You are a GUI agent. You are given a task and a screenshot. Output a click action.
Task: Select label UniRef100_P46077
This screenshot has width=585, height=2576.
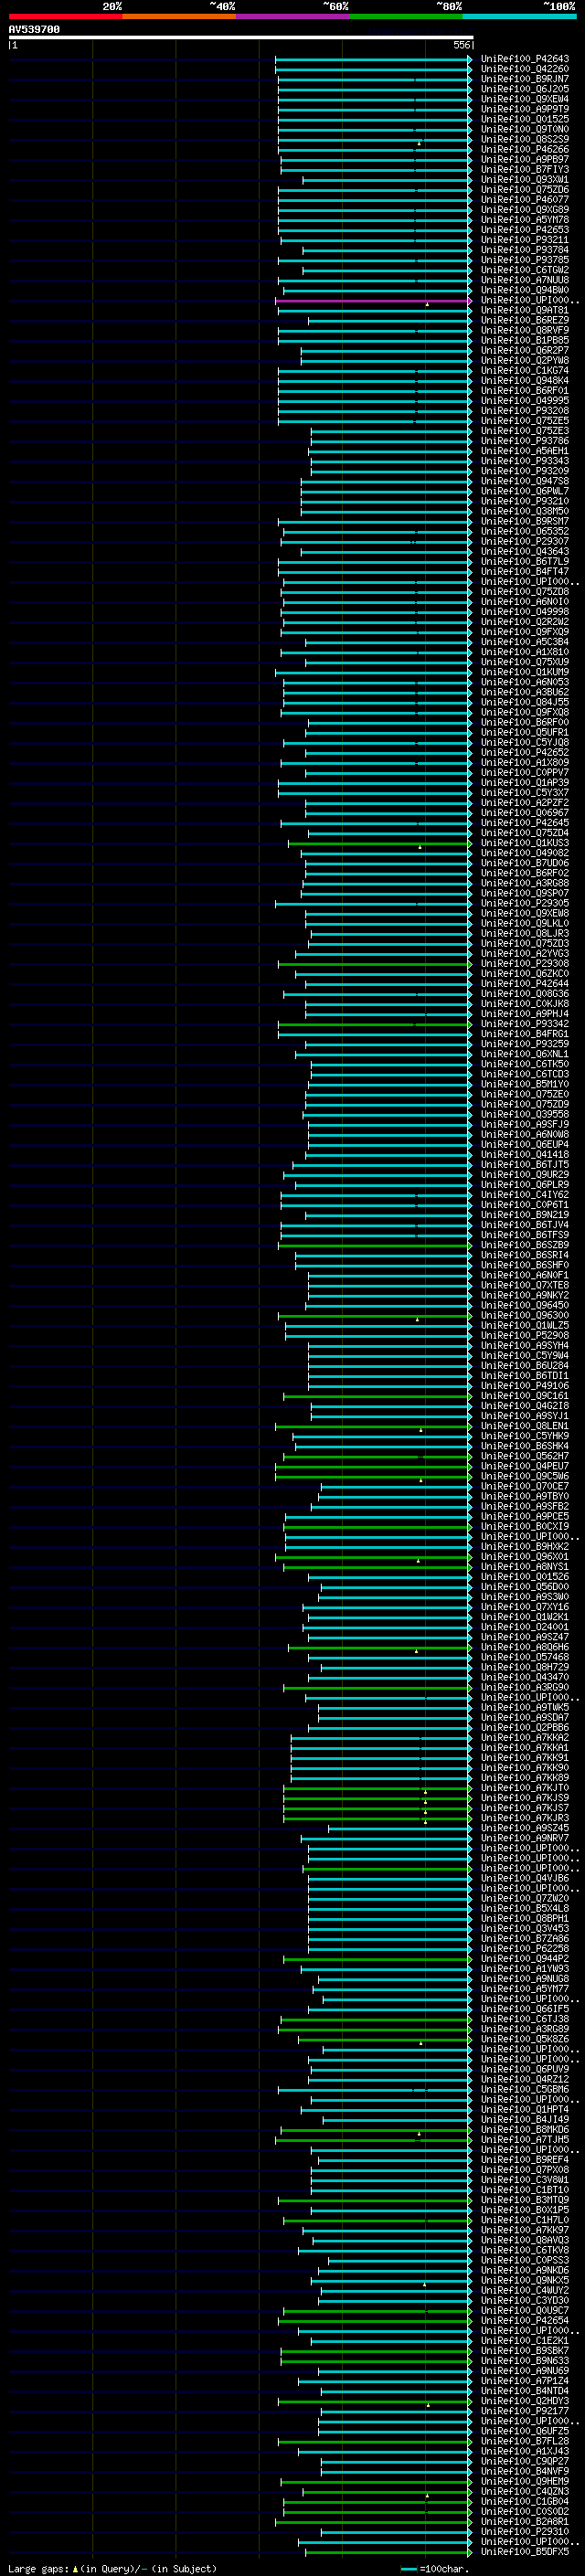(x=525, y=200)
